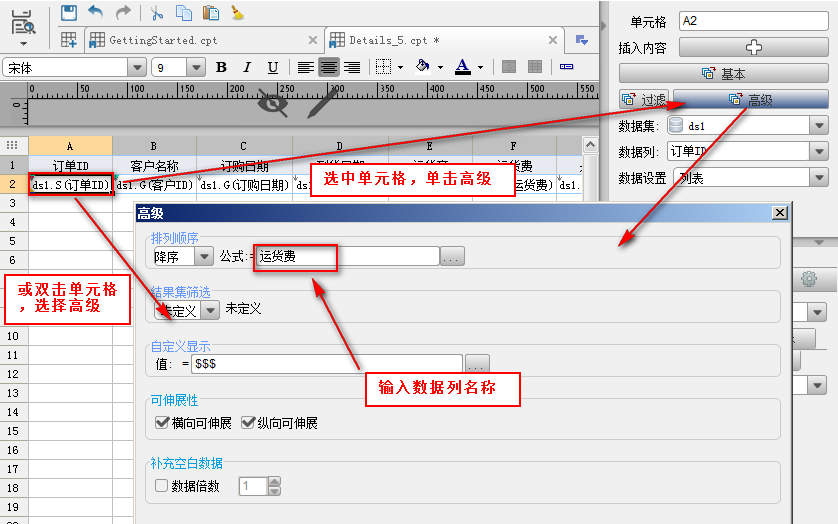Edit the 单元格 field A2

click(x=754, y=21)
